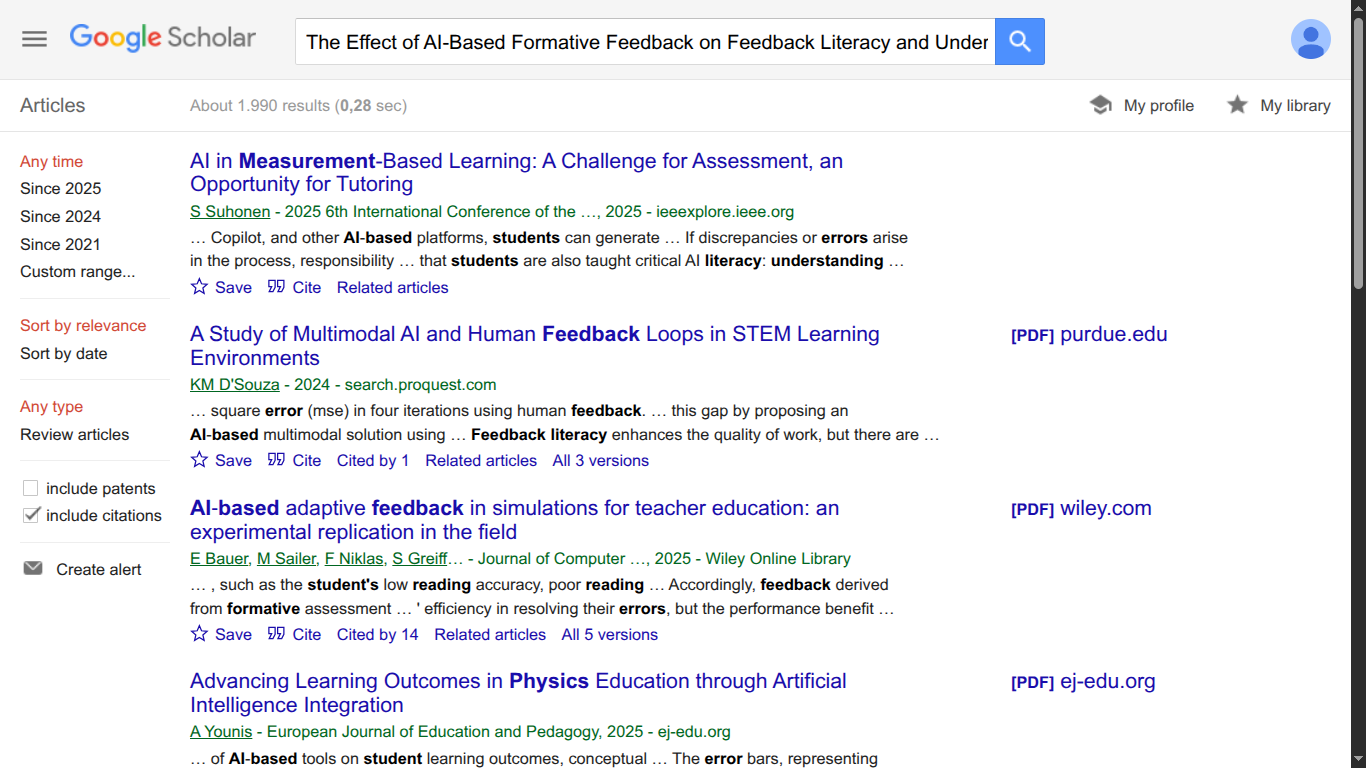
Task: Click Cite quote icon for D'Souza article
Action: [x=277, y=460]
